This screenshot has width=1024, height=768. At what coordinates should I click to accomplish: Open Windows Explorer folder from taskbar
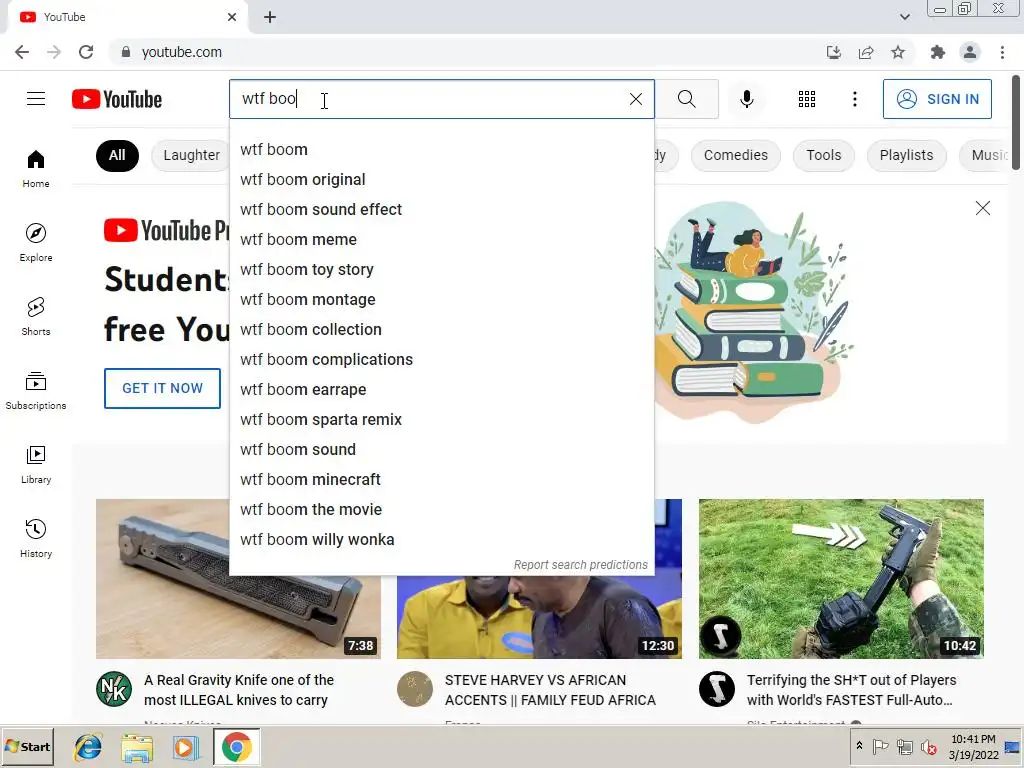(x=136, y=748)
